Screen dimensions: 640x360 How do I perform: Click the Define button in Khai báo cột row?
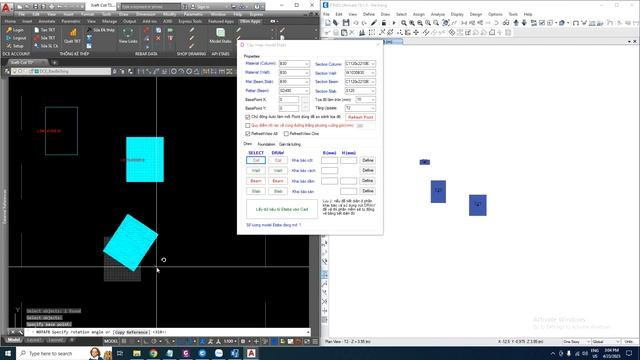coord(367,160)
